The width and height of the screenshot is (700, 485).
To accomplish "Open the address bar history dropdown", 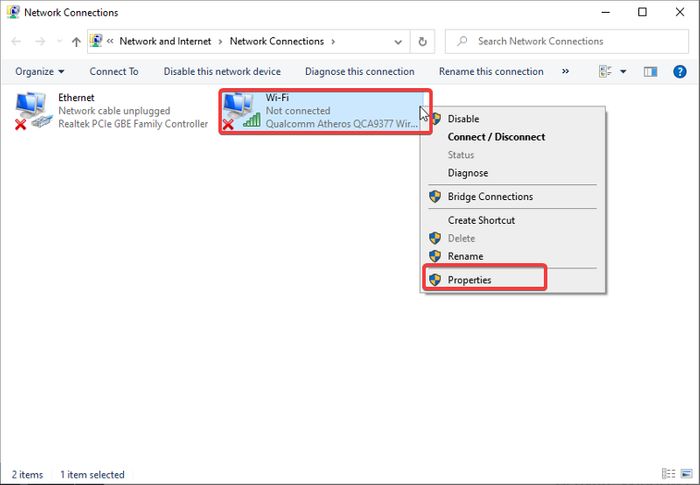I will pos(397,42).
